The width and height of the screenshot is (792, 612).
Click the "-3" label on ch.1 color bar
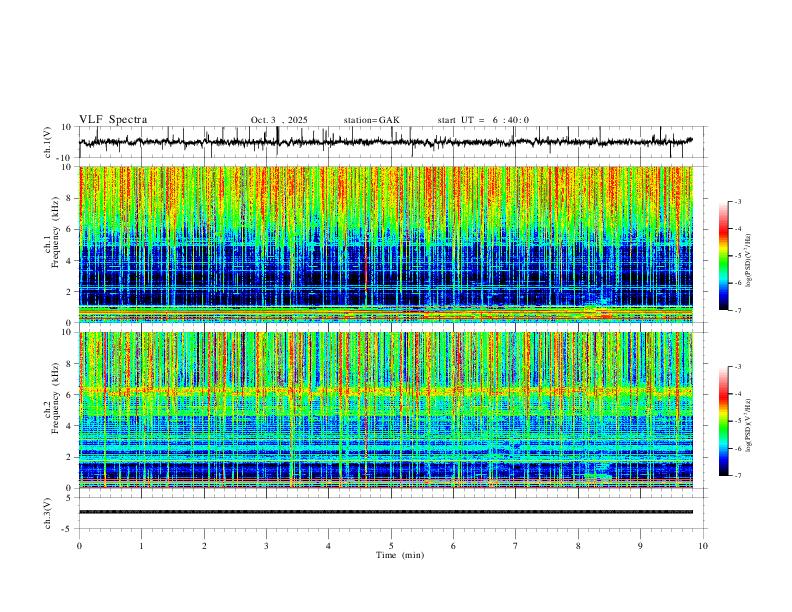pos(737,201)
